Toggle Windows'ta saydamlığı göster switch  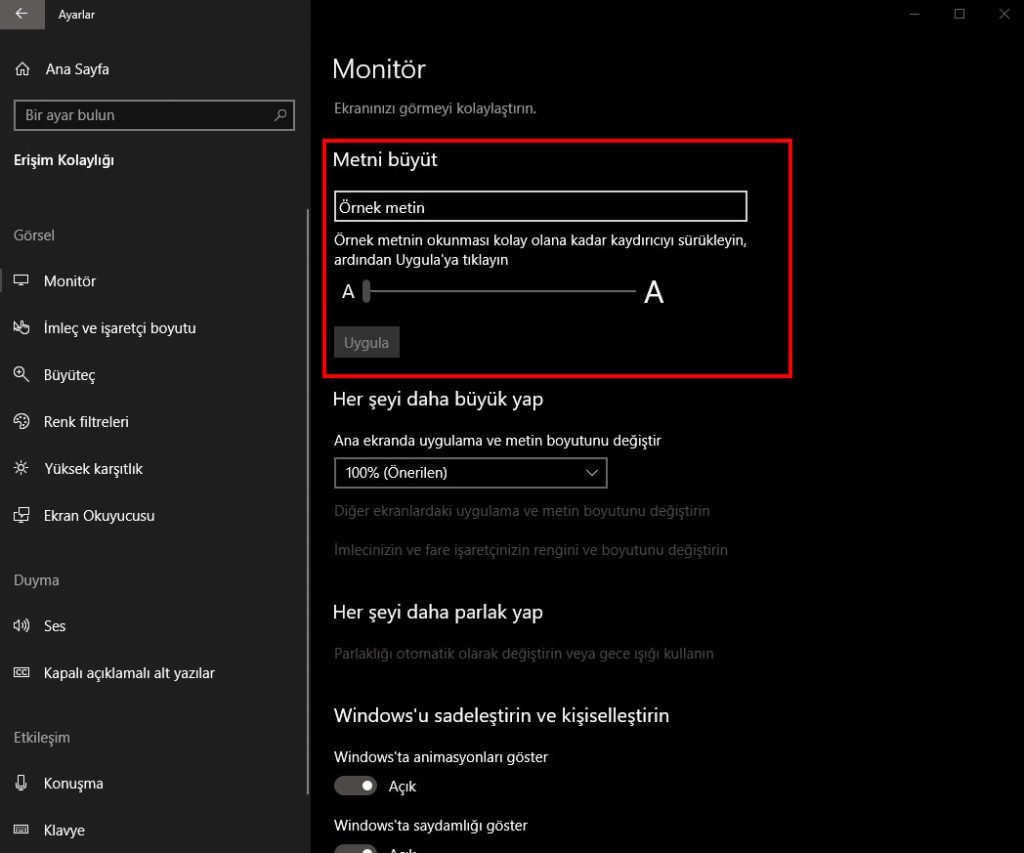point(356,849)
